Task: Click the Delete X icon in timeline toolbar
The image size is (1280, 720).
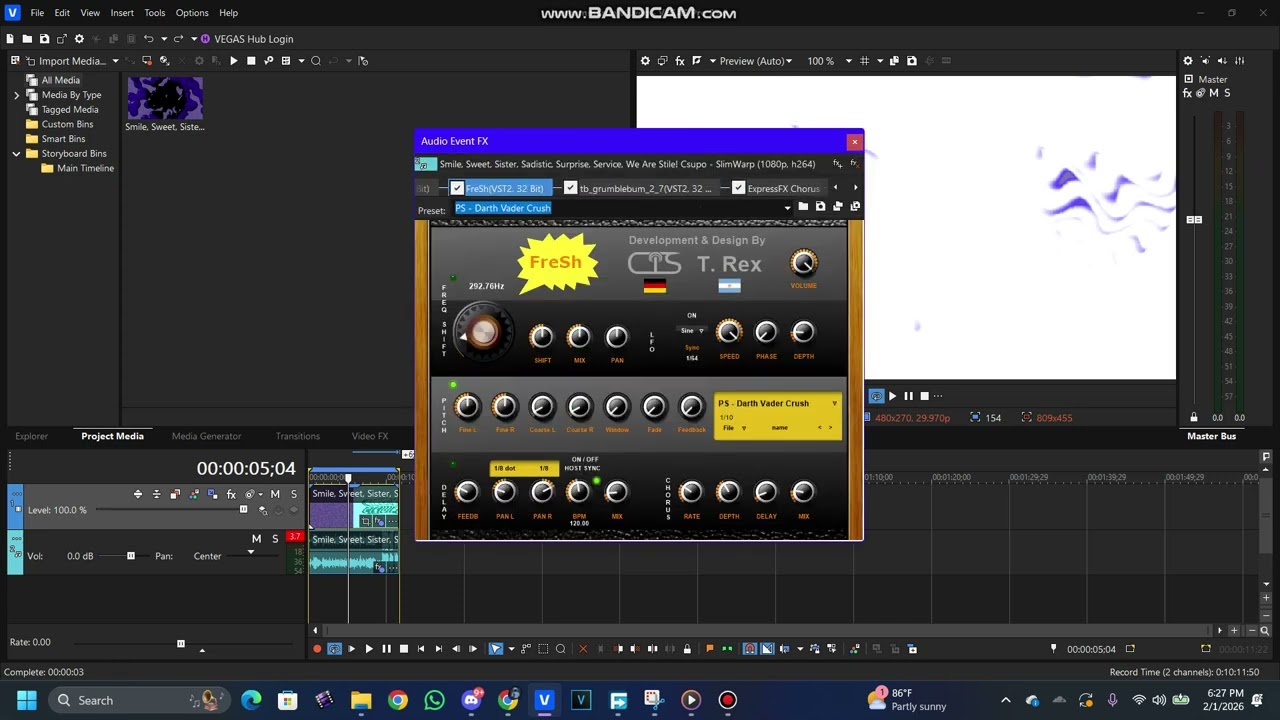Action: 583,649
